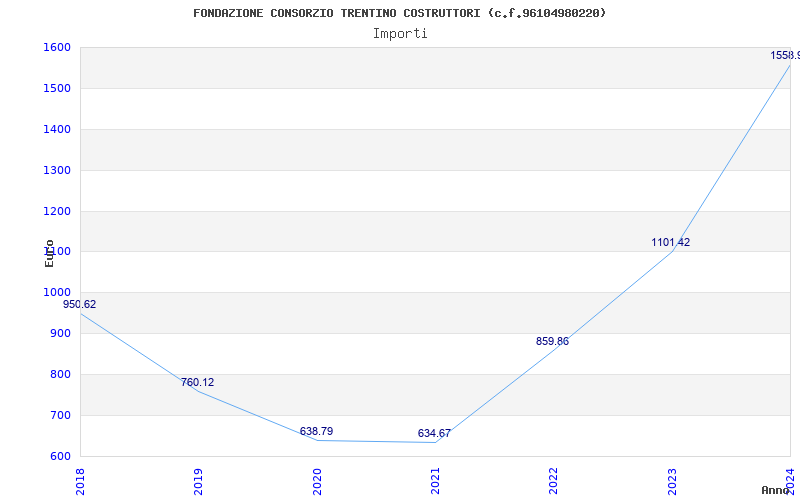Click the 2018 x-axis label
Viewport: 800px width, 500px height.
click(x=79, y=482)
